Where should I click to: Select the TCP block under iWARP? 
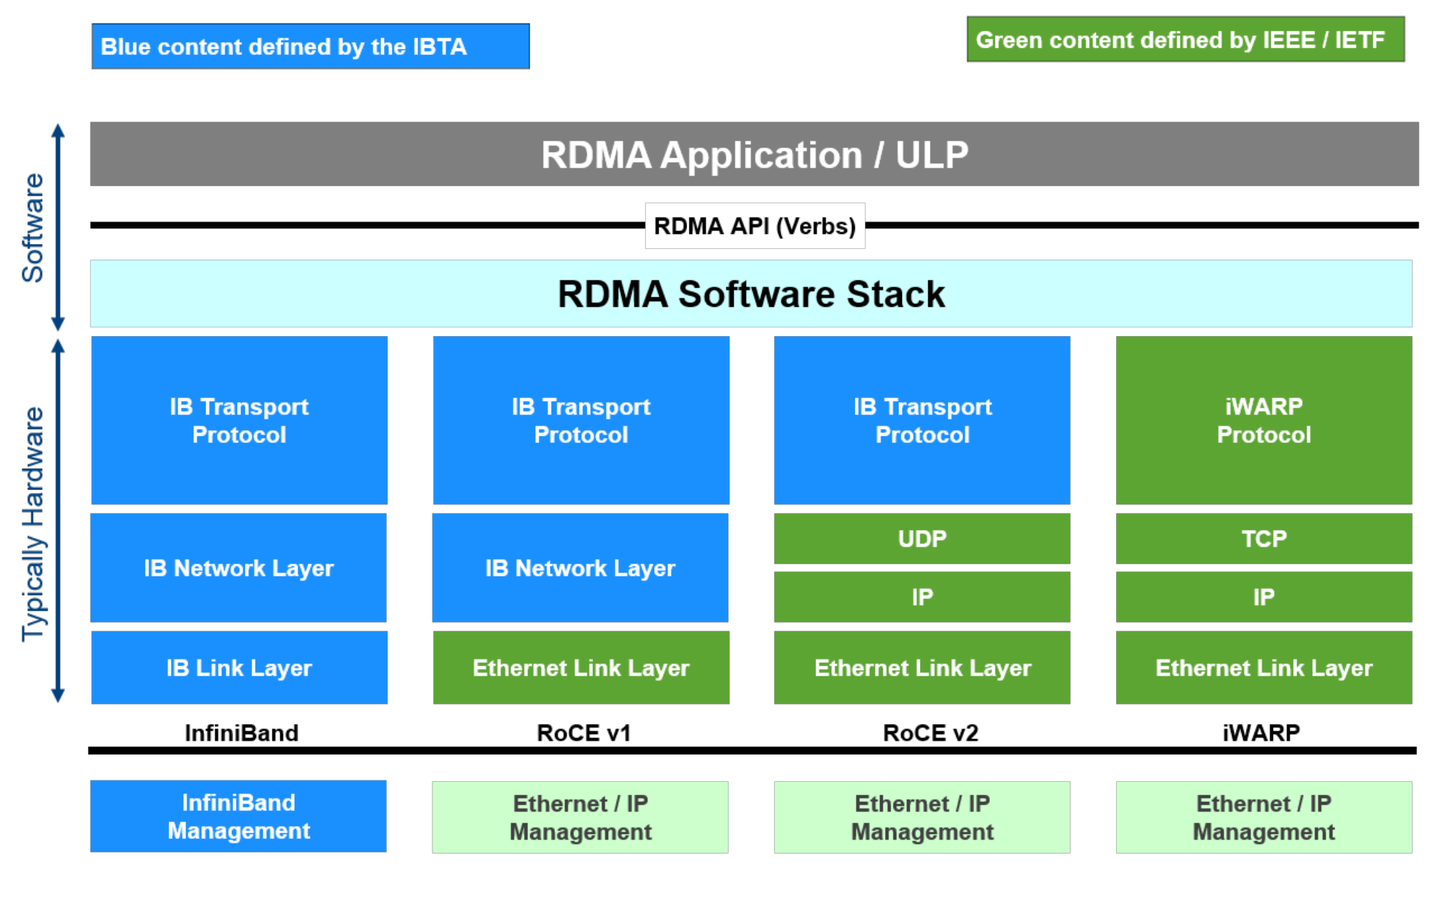point(1263,539)
